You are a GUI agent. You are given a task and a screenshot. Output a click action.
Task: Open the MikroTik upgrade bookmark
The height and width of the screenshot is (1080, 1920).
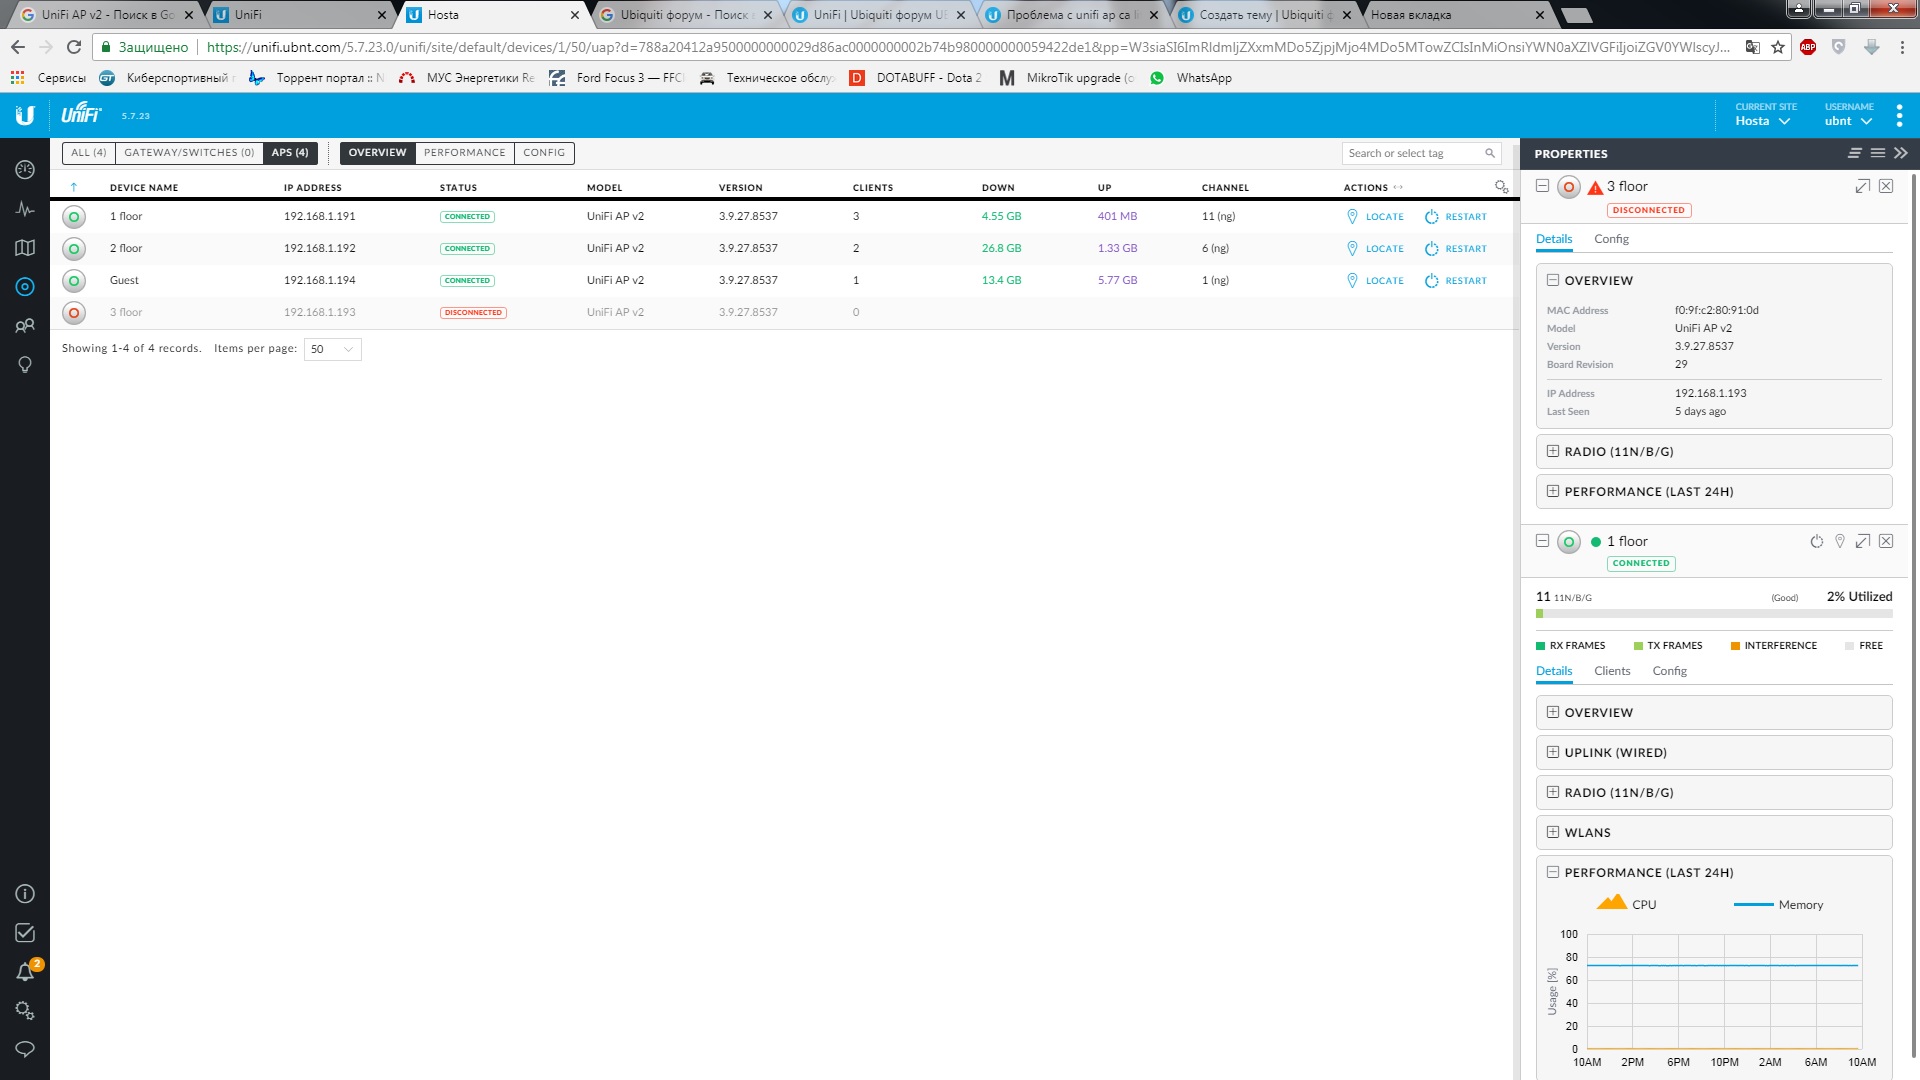[x=1067, y=78]
